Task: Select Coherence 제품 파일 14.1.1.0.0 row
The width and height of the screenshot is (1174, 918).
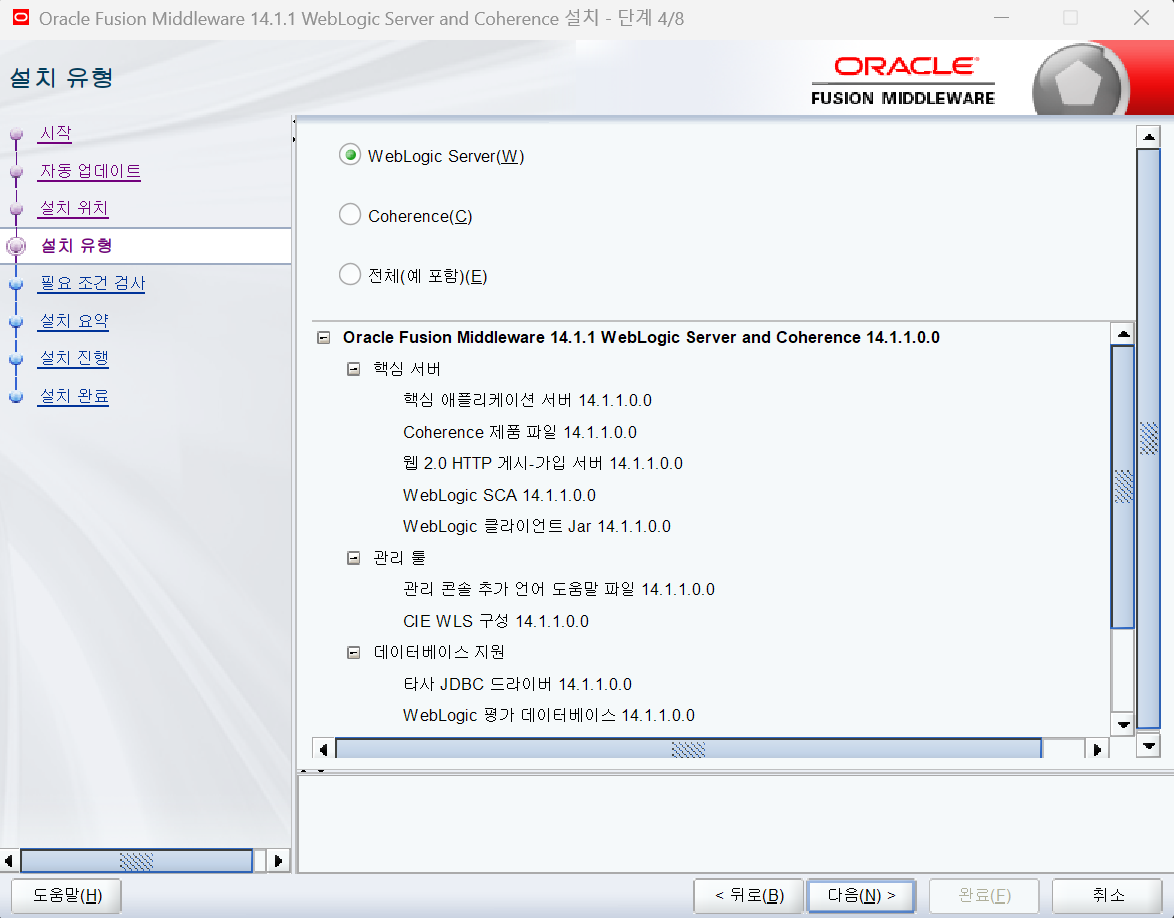Action: click(520, 432)
